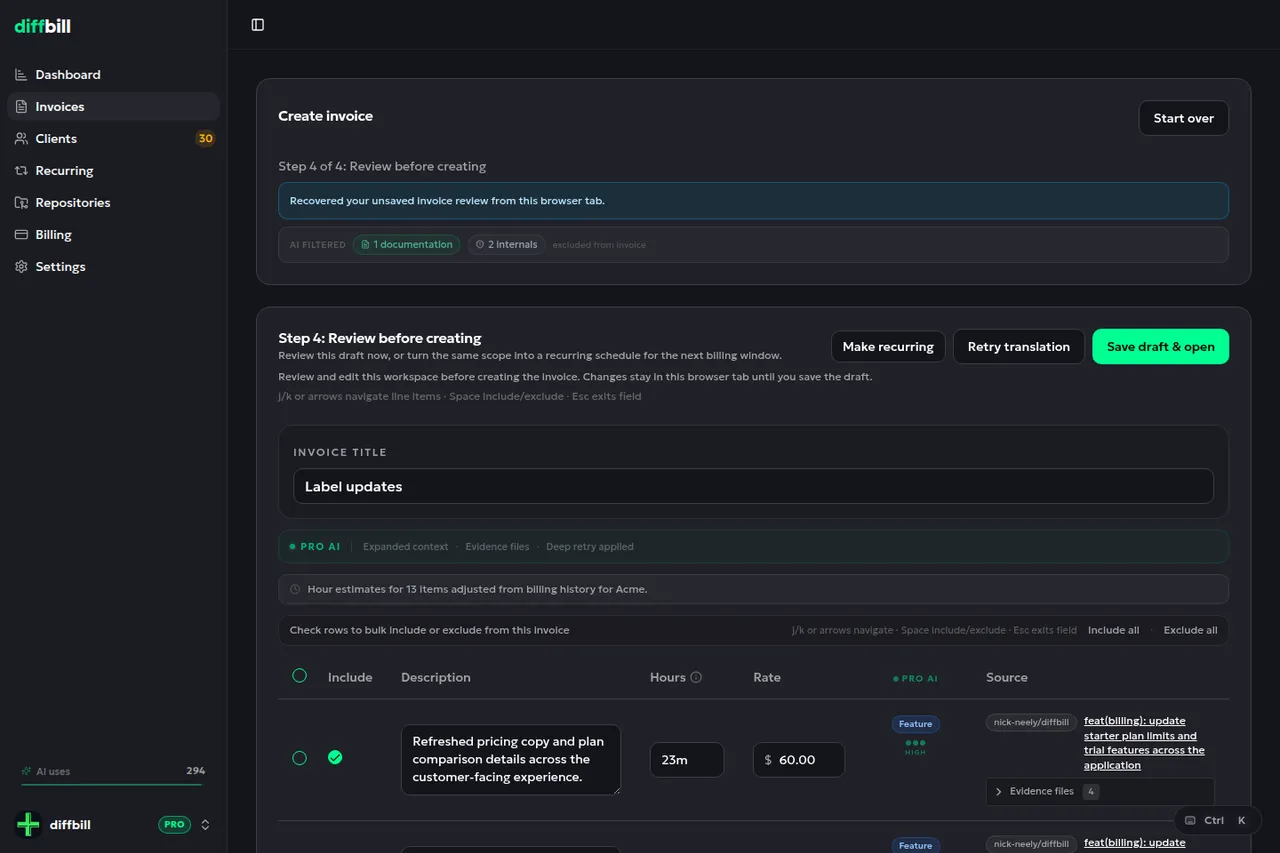Click the diffbill logo in sidebar

pyautogui.click(x=42, y=26)
